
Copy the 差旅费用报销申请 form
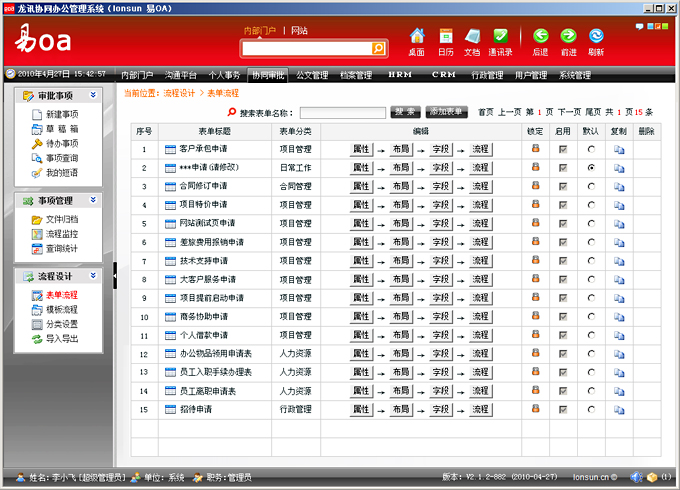(x=619, y=242)
